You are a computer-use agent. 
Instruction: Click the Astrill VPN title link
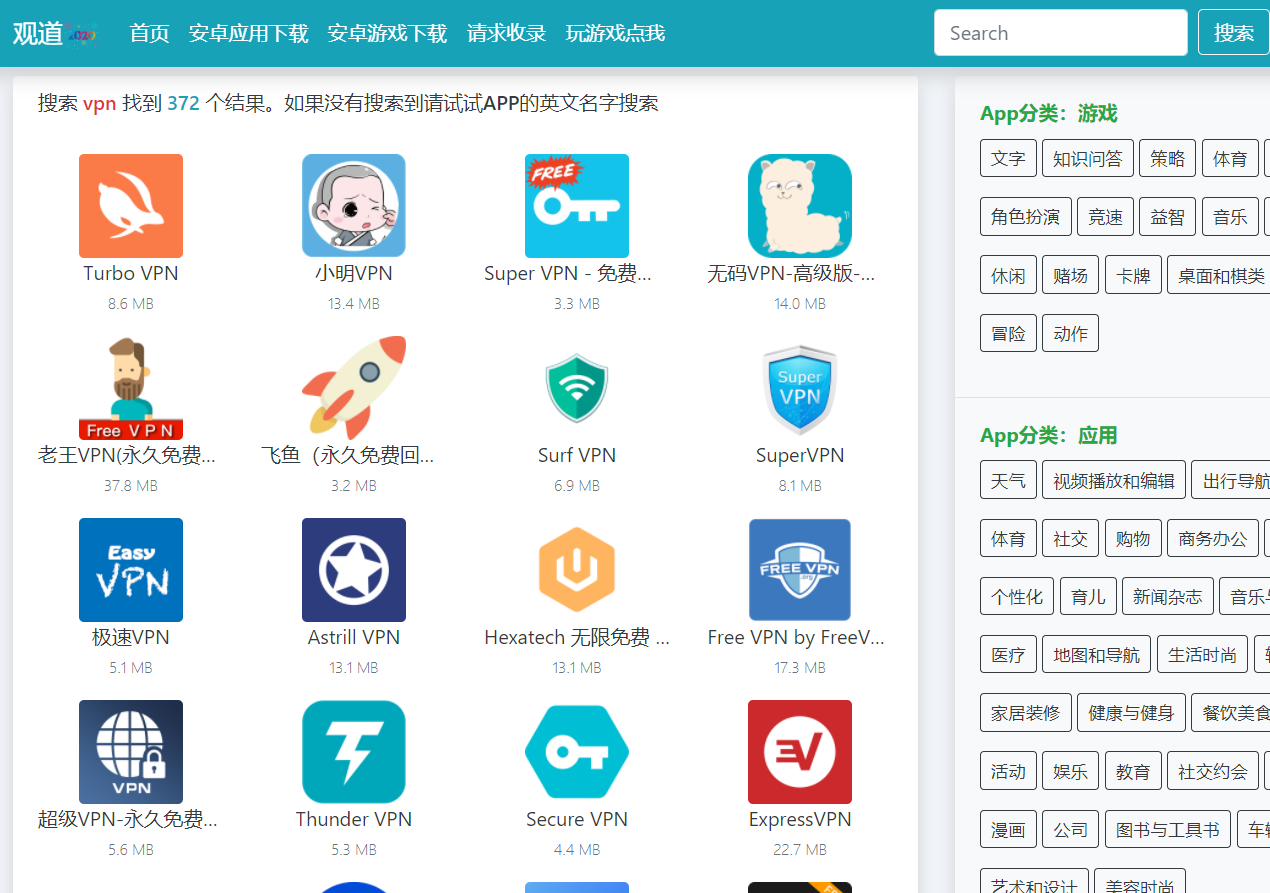[354, 637]
